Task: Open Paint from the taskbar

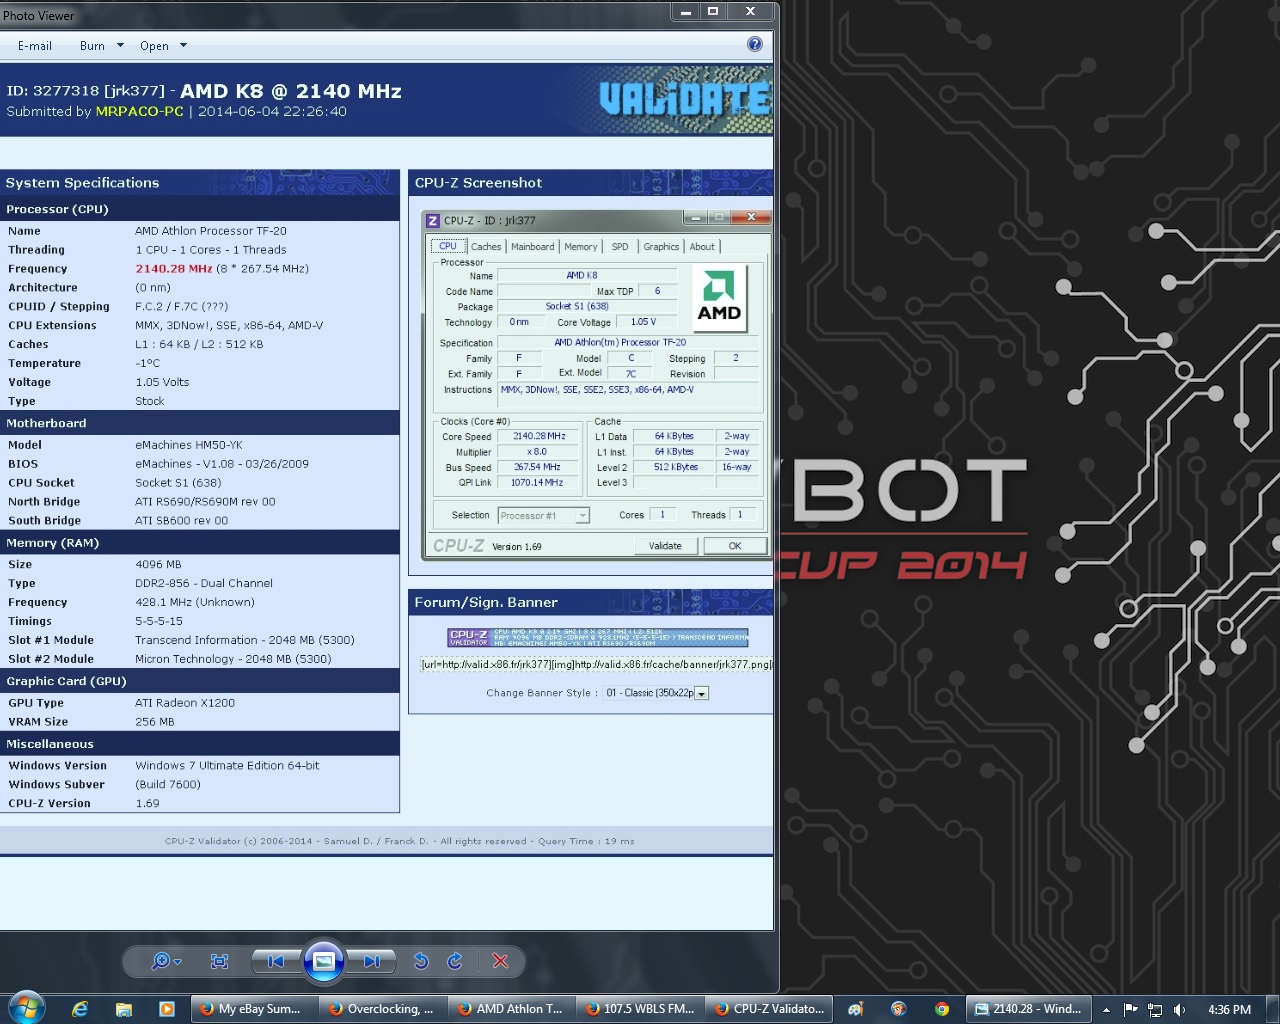Action: (855, 1009)
